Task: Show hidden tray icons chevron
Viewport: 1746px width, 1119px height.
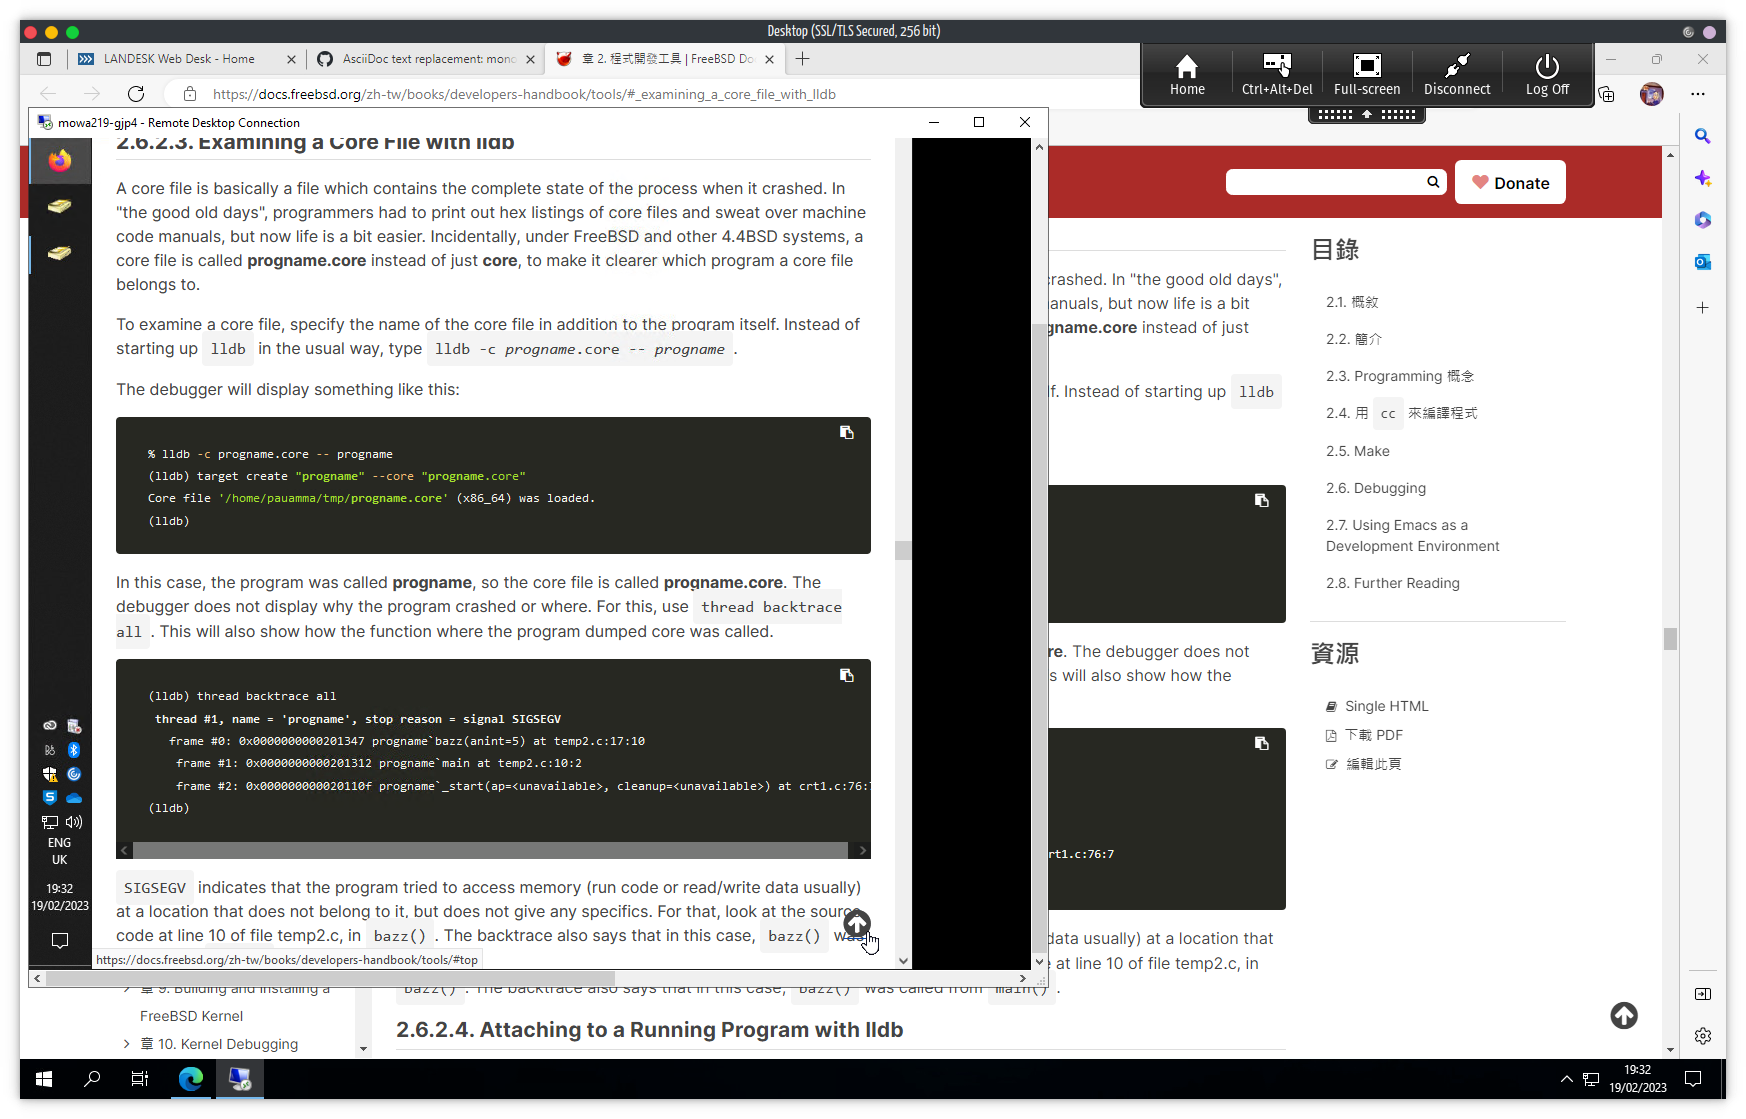Action: click(1566, 1079)
